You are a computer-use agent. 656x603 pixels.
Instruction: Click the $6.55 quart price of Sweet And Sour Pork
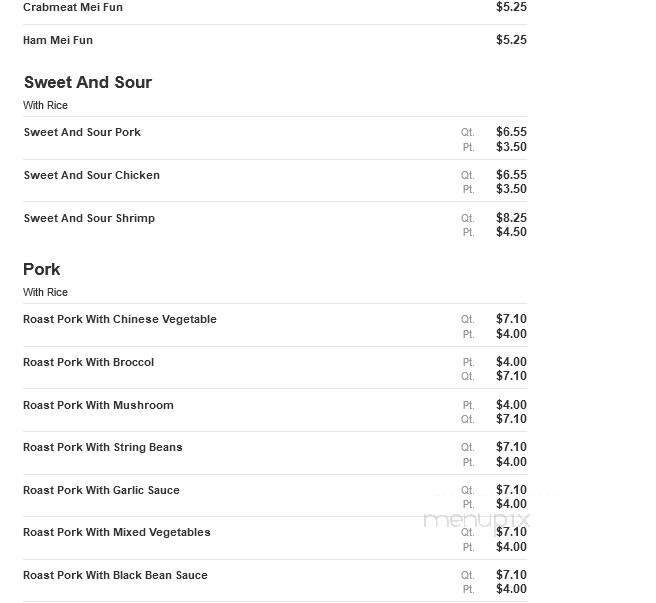[511, 132]
